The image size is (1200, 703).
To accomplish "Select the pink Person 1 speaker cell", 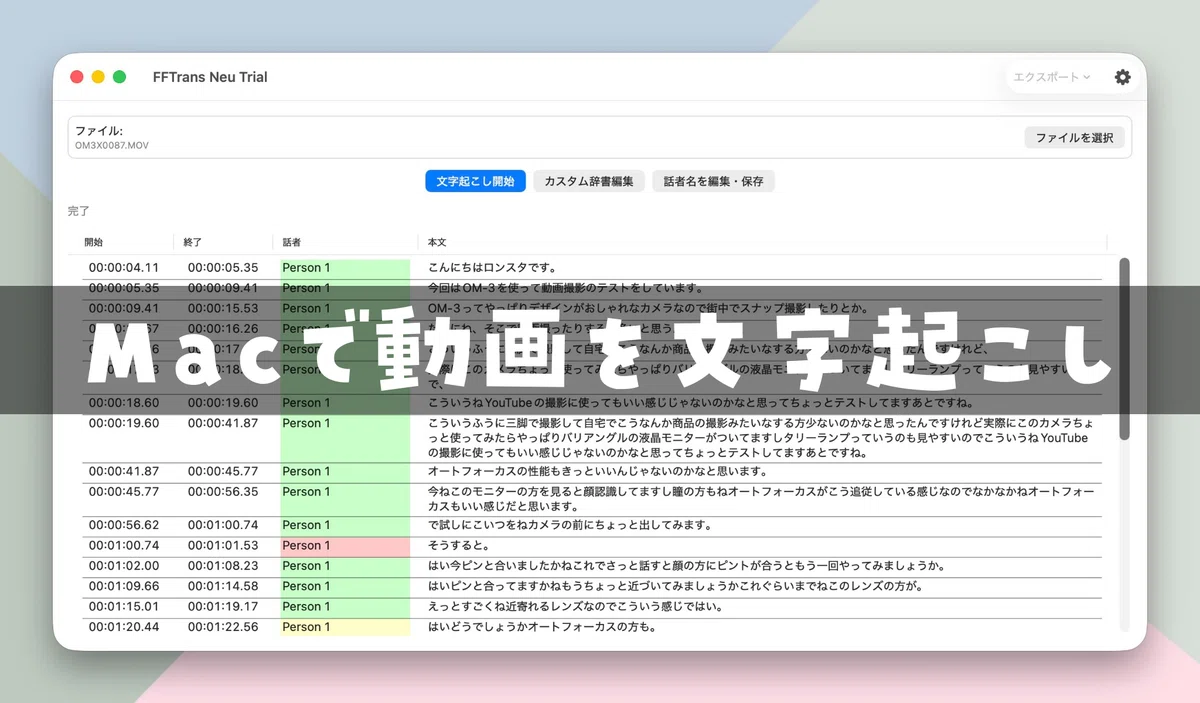I will (x=345, y=545).
